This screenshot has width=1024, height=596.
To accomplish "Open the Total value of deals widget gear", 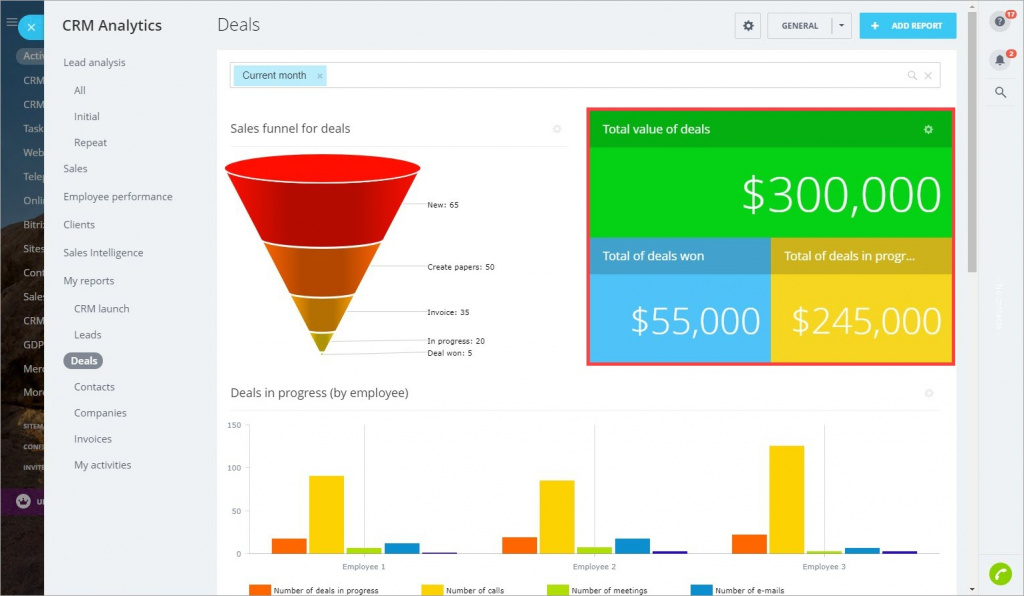I will (x=926, y=129).
